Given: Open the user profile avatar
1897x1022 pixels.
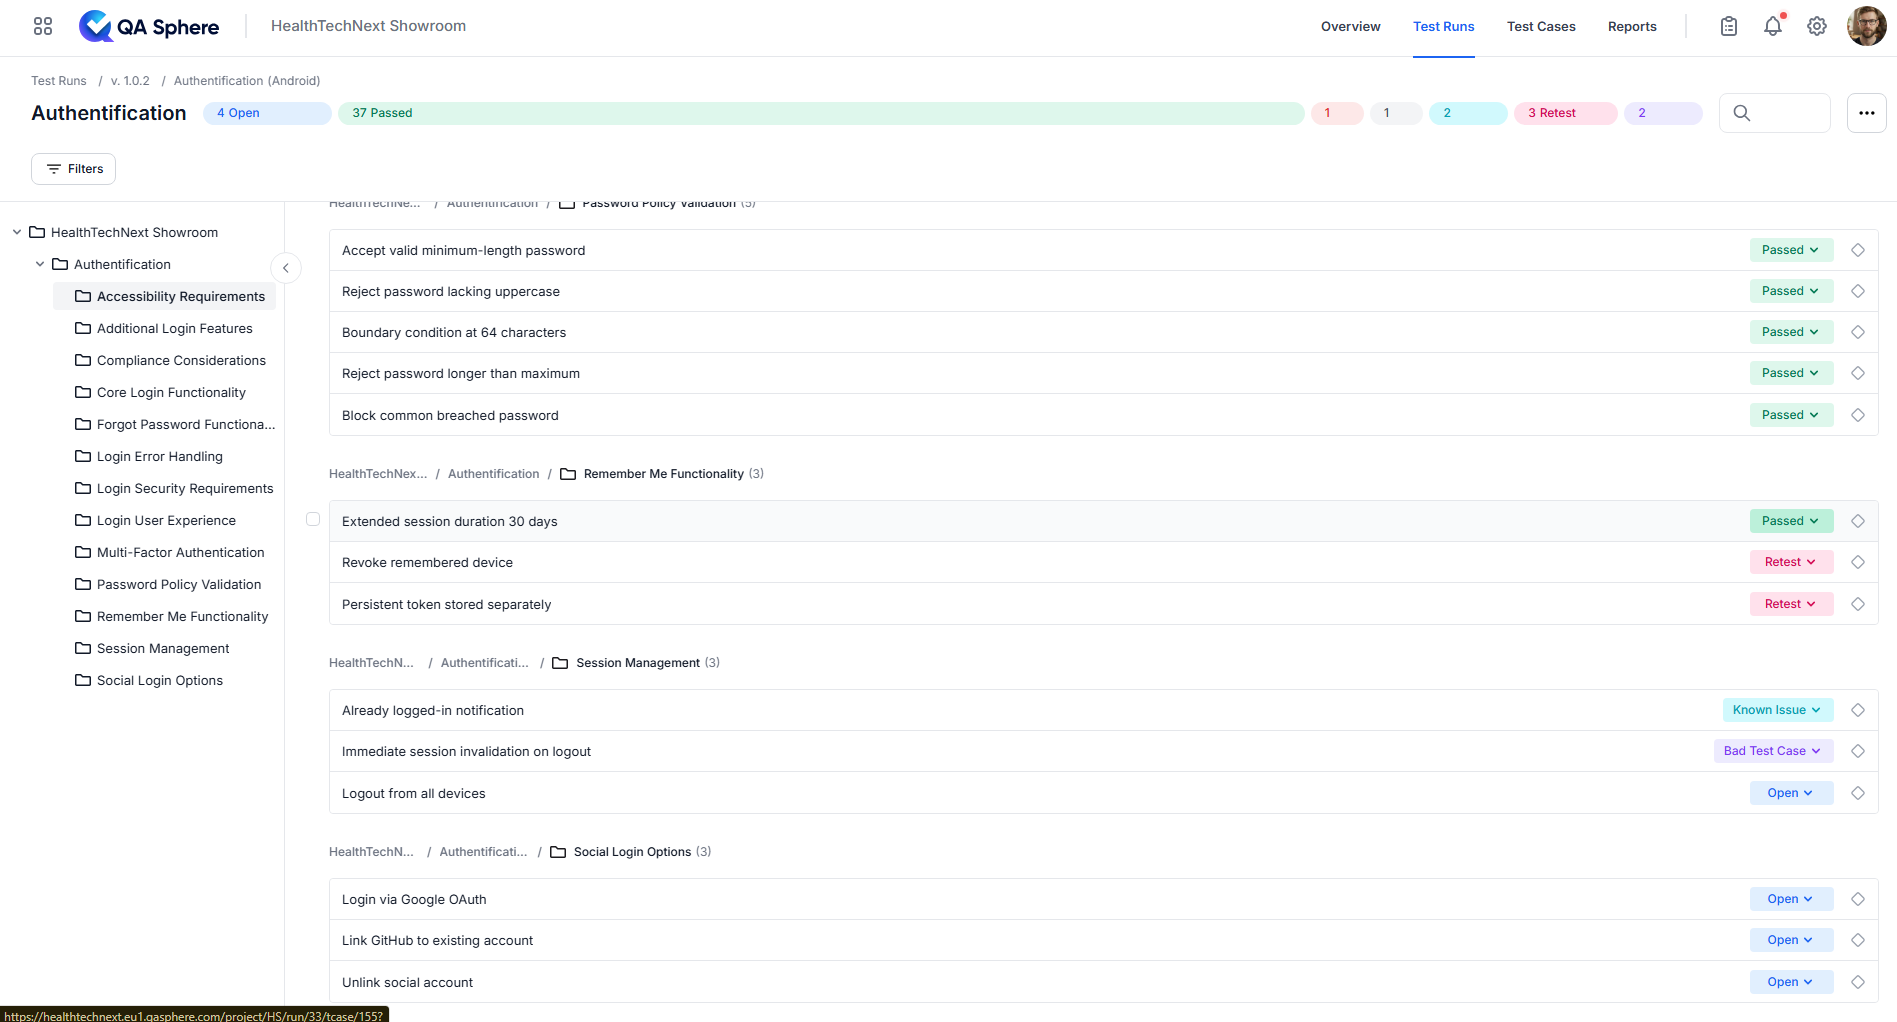Looking at the screenshot, I should pos(1866,26).
